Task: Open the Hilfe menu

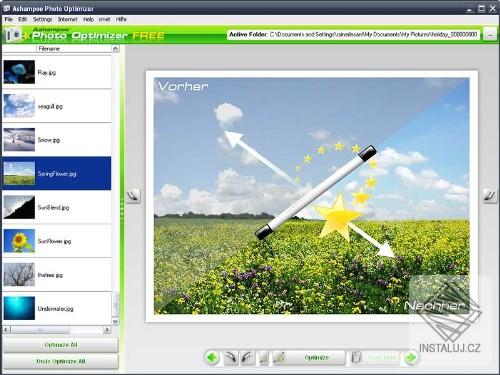Action: click(x=121, y=19)
